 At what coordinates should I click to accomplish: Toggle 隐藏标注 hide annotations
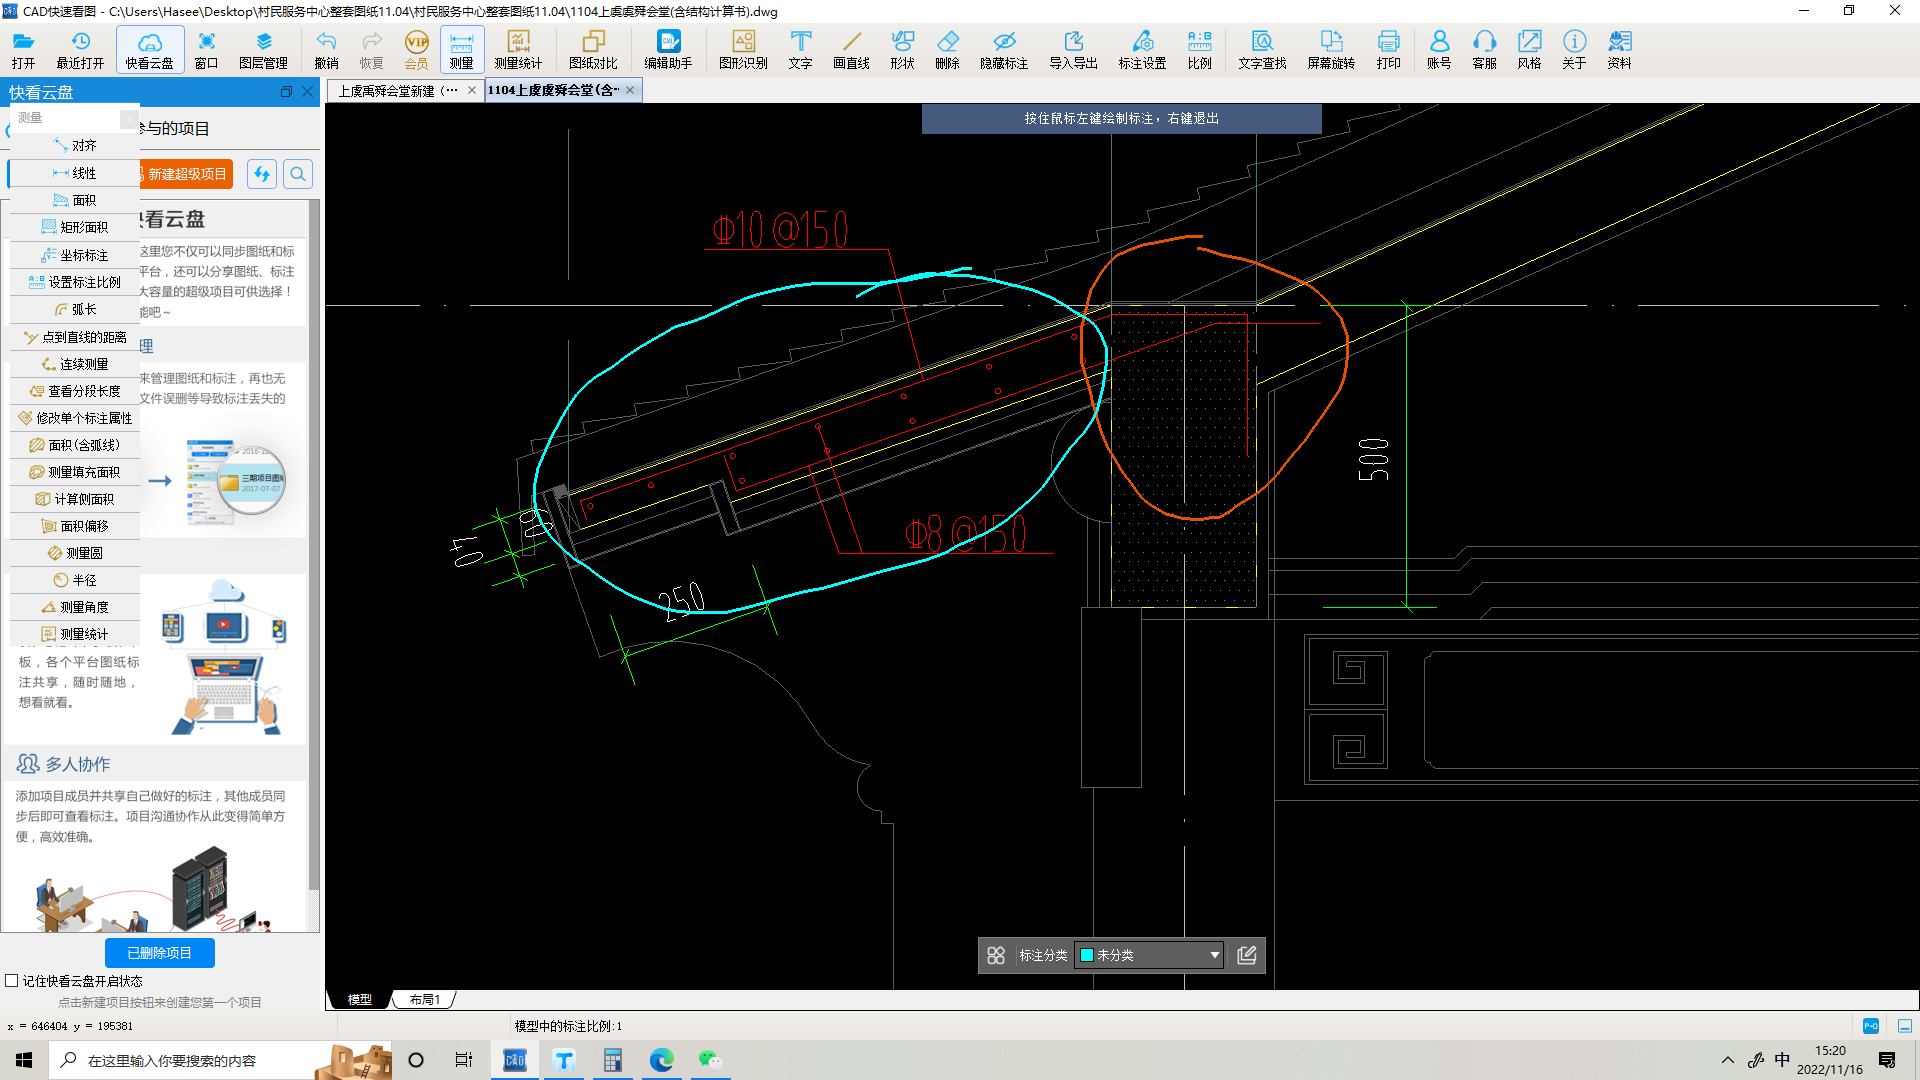click(x=1004, y=49)
